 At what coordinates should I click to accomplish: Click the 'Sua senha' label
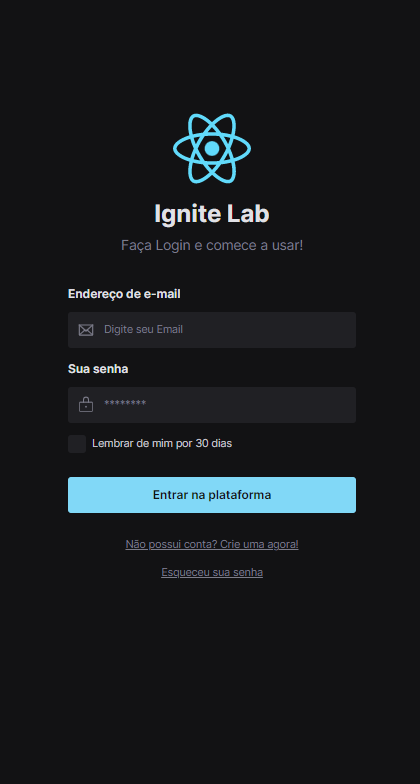coord(98,369)
